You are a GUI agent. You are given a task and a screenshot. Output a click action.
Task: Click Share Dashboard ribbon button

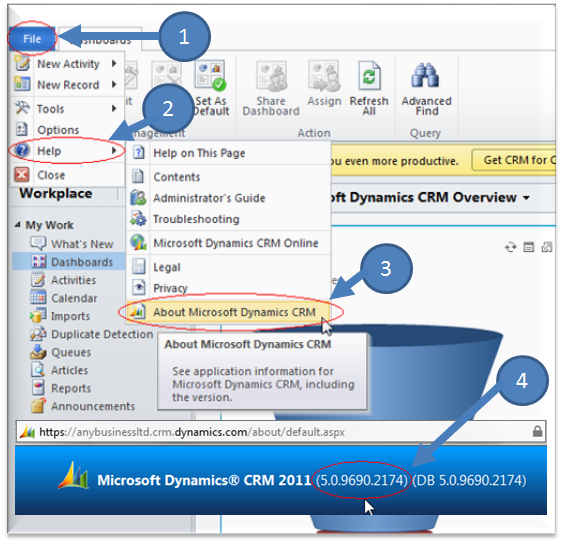tap(271, 88)
